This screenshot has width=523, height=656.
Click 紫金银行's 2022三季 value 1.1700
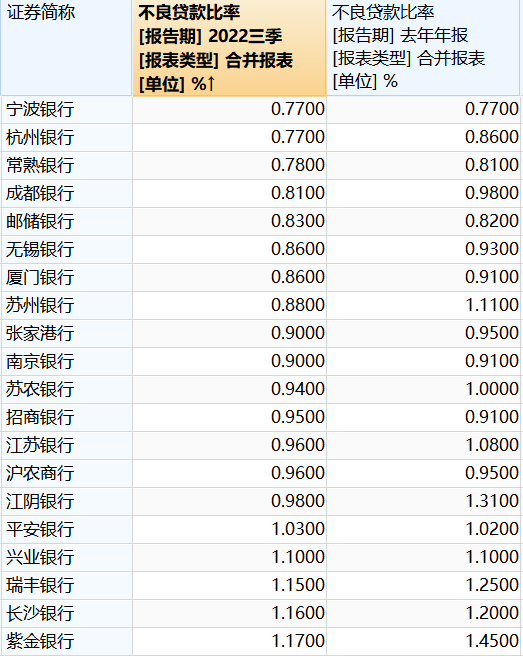point(298,642)
